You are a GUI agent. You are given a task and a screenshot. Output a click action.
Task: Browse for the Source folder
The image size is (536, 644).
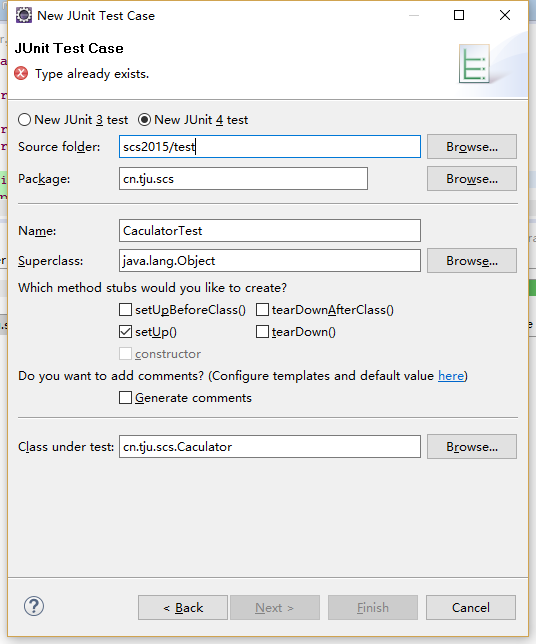coord(472,147)
